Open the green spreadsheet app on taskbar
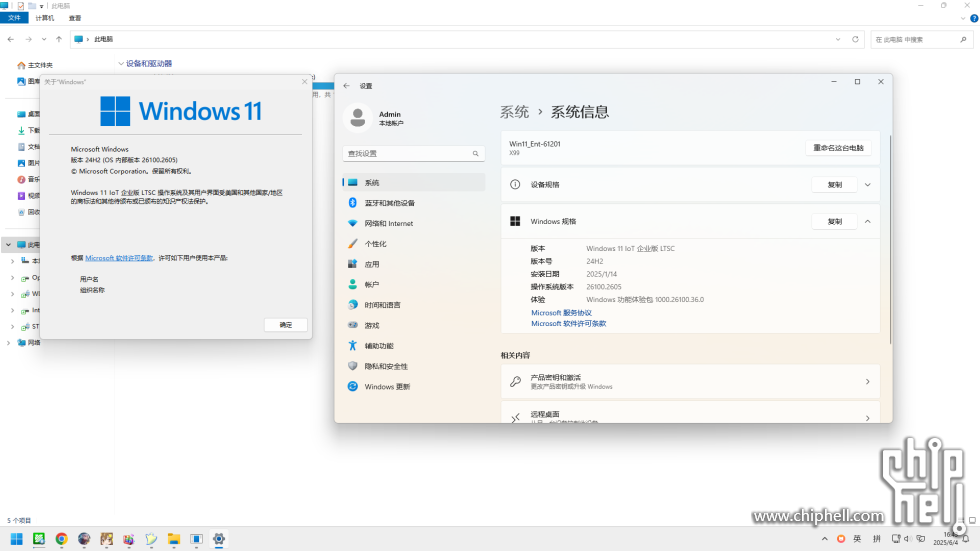Screen dimensions: 980x551 tap(39, 539)
